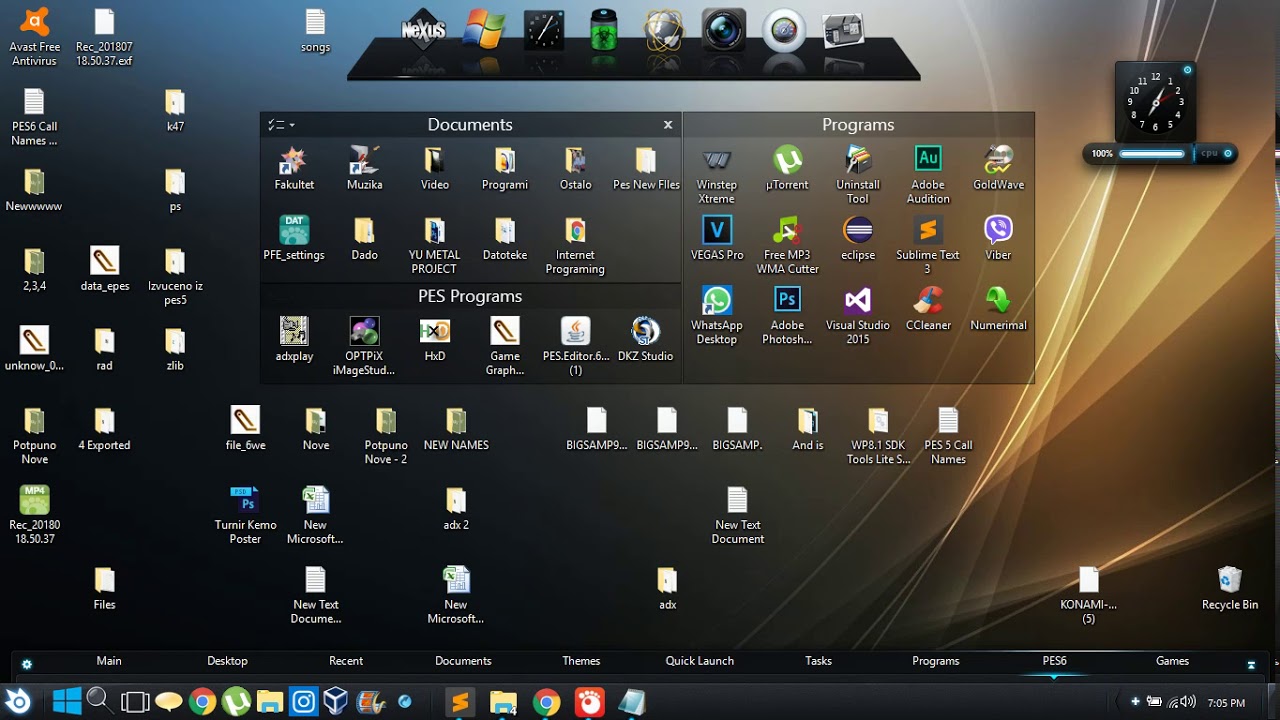The height and width of the screenshot is (720, 1280).
Task: Close the Documents fence
Action: 668,125
